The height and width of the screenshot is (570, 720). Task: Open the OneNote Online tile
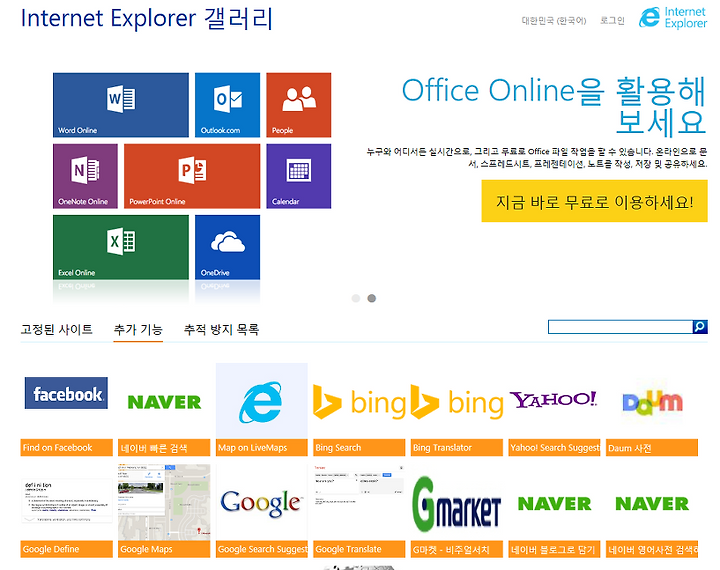click(x=85, y=176)
